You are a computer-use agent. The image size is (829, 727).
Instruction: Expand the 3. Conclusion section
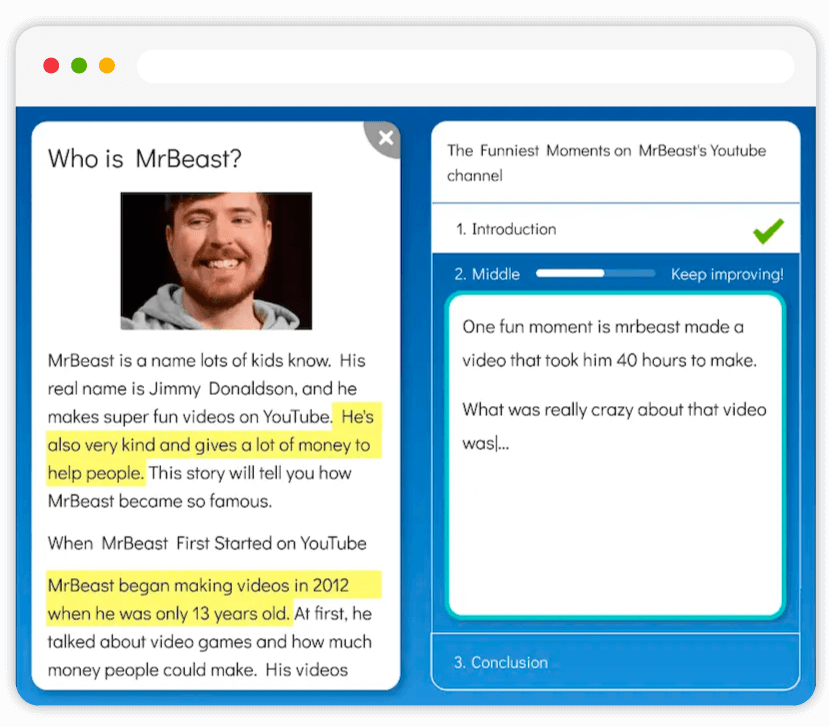click(501, 662)
